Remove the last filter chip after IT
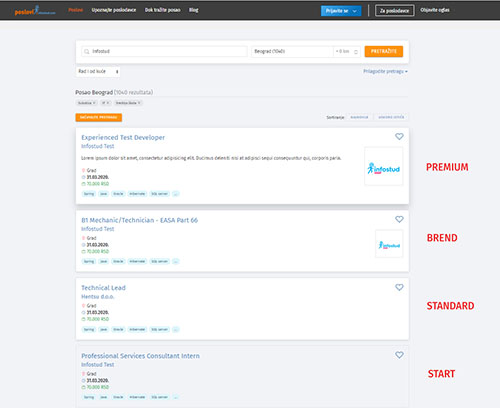 click(x=128, y=103)
